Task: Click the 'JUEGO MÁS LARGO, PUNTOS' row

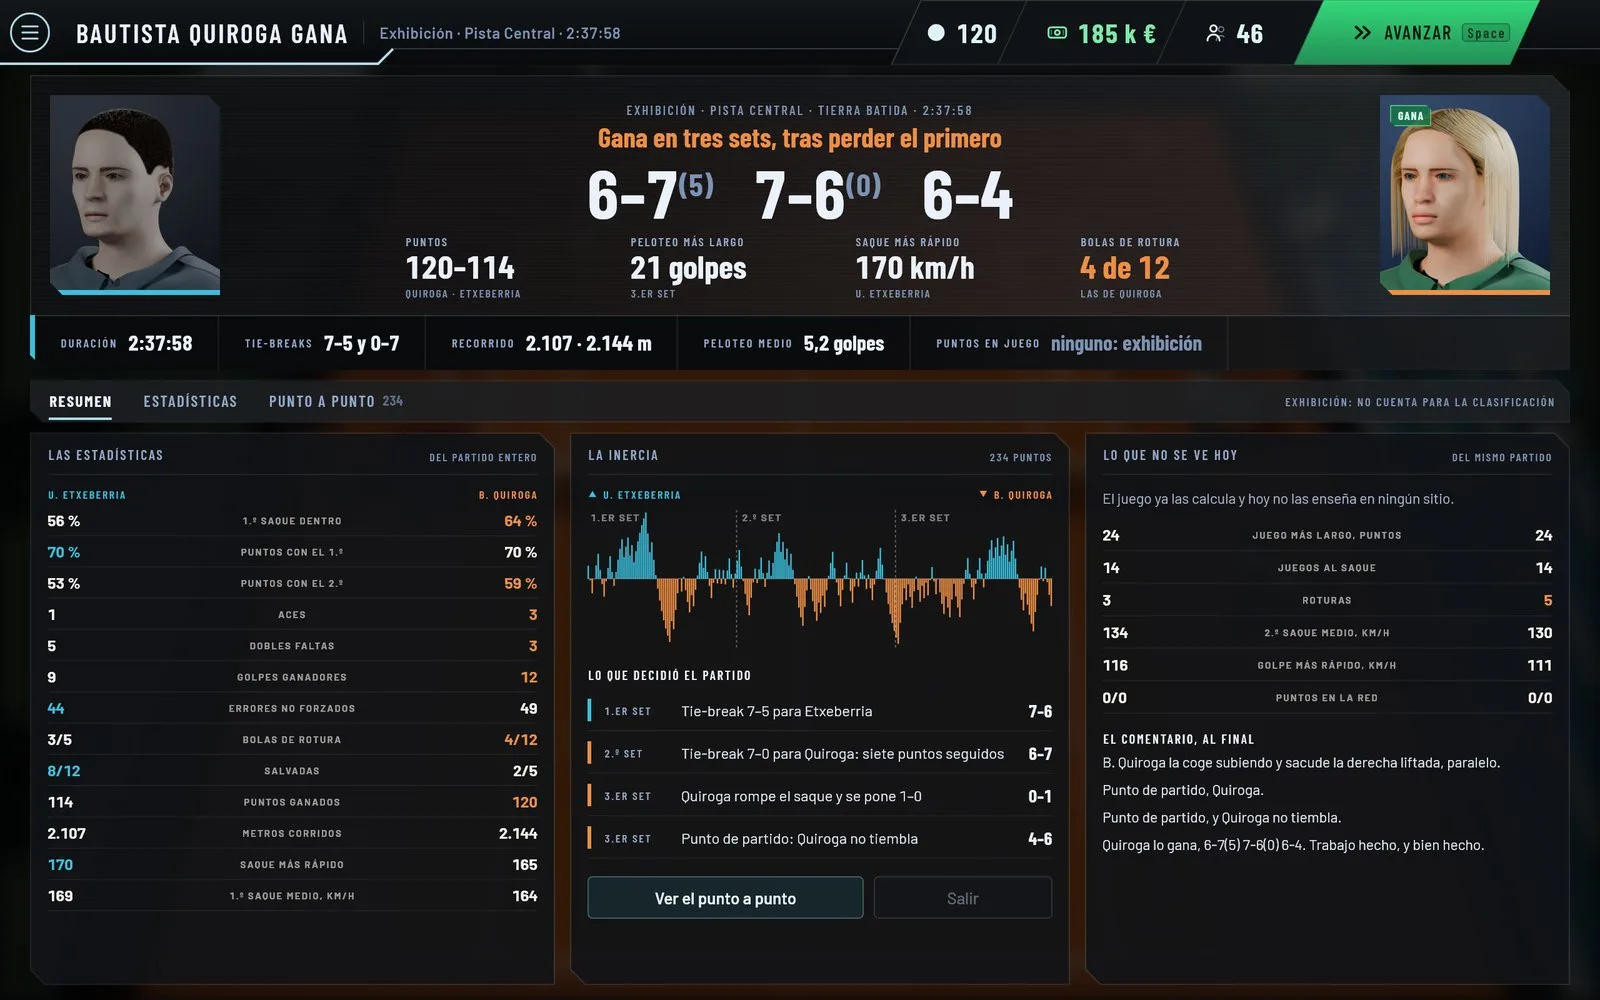Action: coord(1327,535)
